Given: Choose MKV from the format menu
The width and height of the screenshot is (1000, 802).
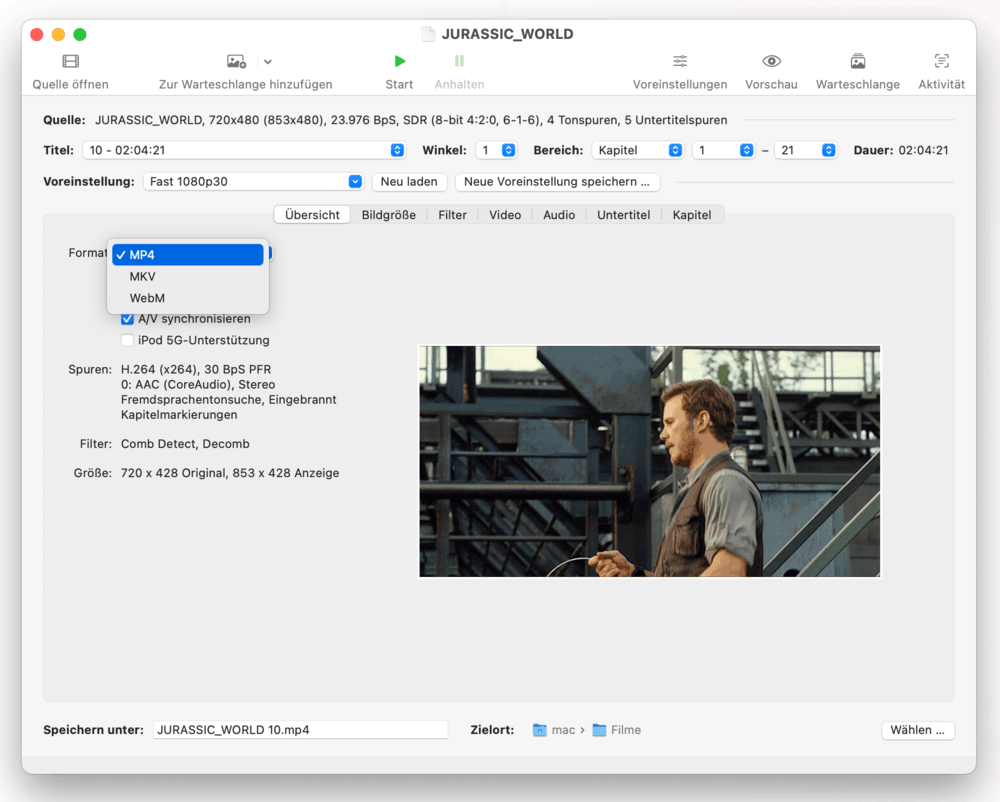Looking at the screenshot, I should coord(142,277).
